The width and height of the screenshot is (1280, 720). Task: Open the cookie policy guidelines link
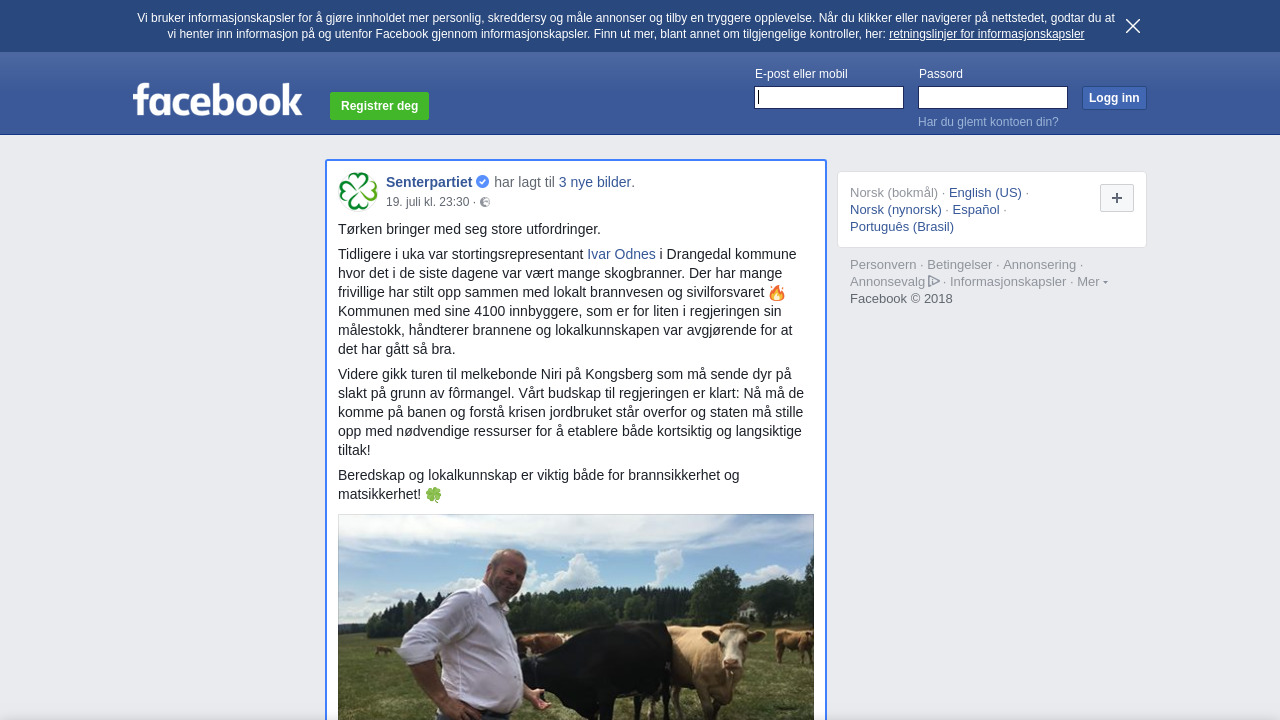(x=986, y=34)
